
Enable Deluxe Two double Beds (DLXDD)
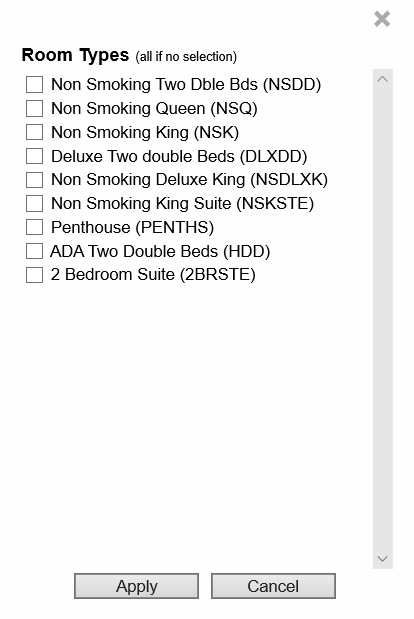tap(34, 156)
